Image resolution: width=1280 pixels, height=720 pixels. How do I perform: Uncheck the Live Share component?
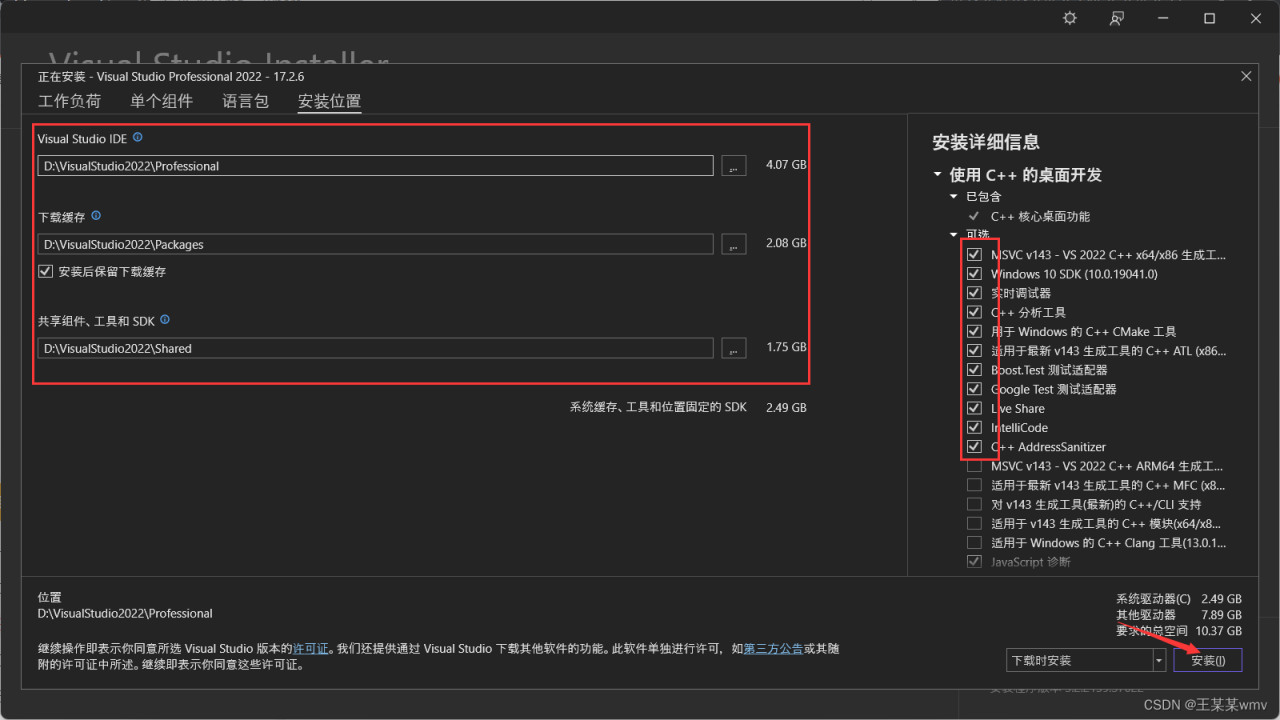pos(974,408)
